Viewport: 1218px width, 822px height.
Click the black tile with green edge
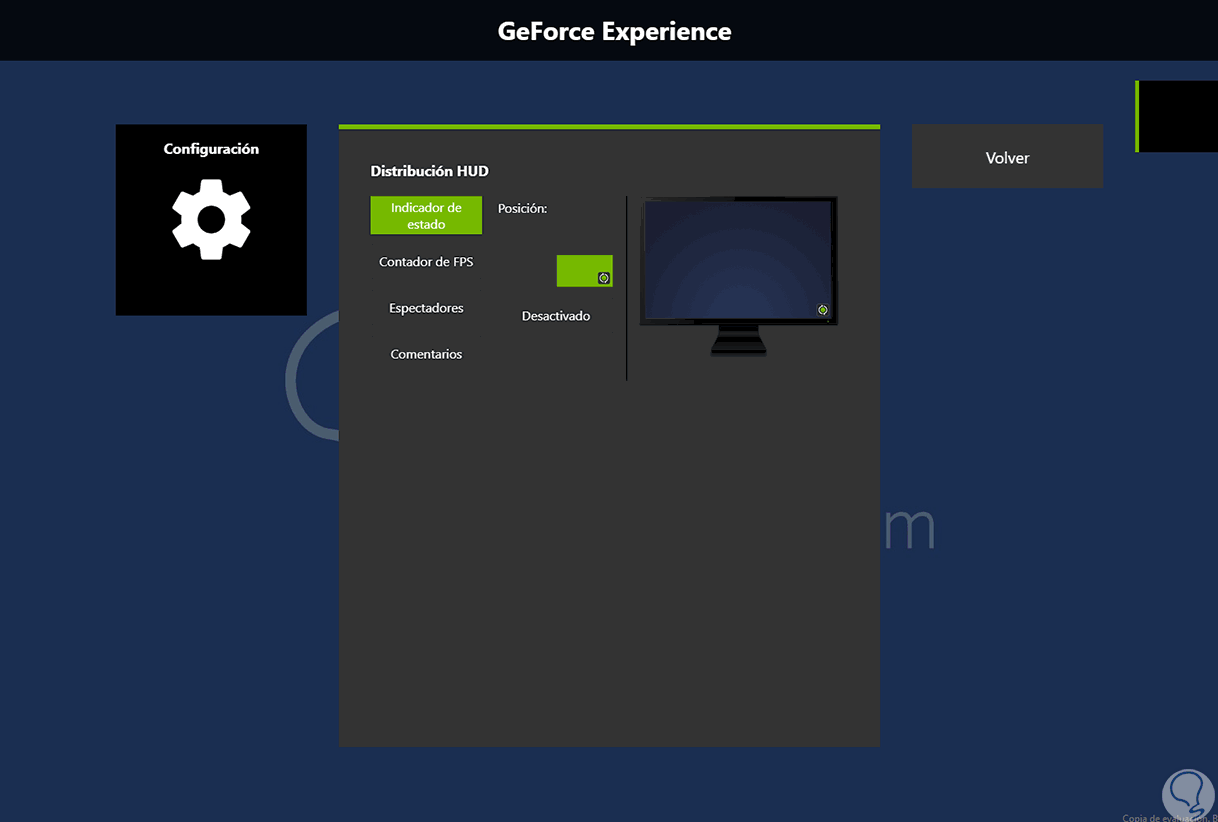pos(1177,117)
